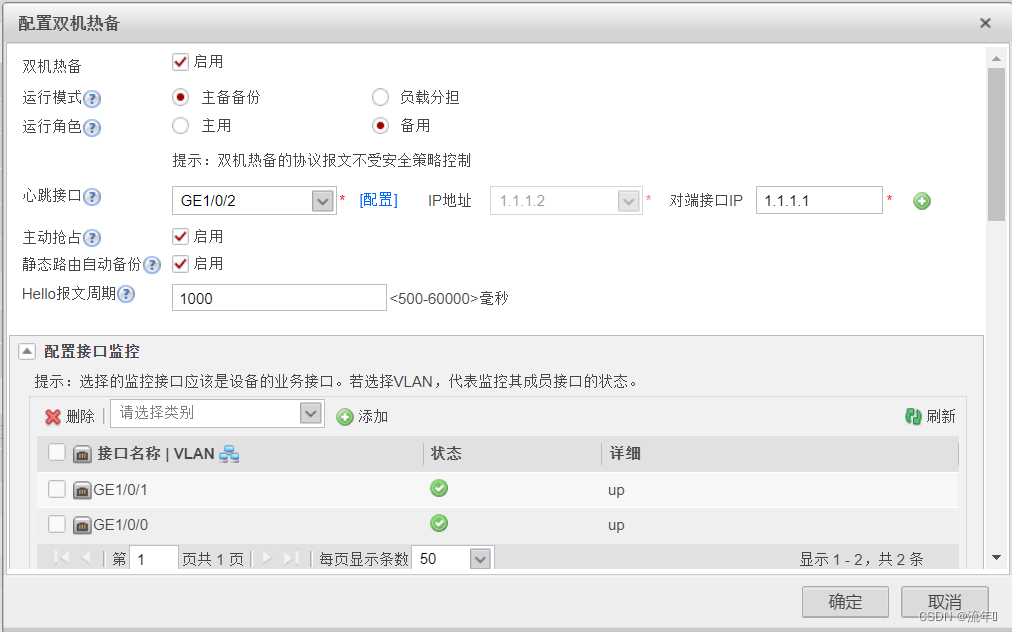
Task: Click 'up' detail in GE1/0/0 row
Action: pos(616,526)
